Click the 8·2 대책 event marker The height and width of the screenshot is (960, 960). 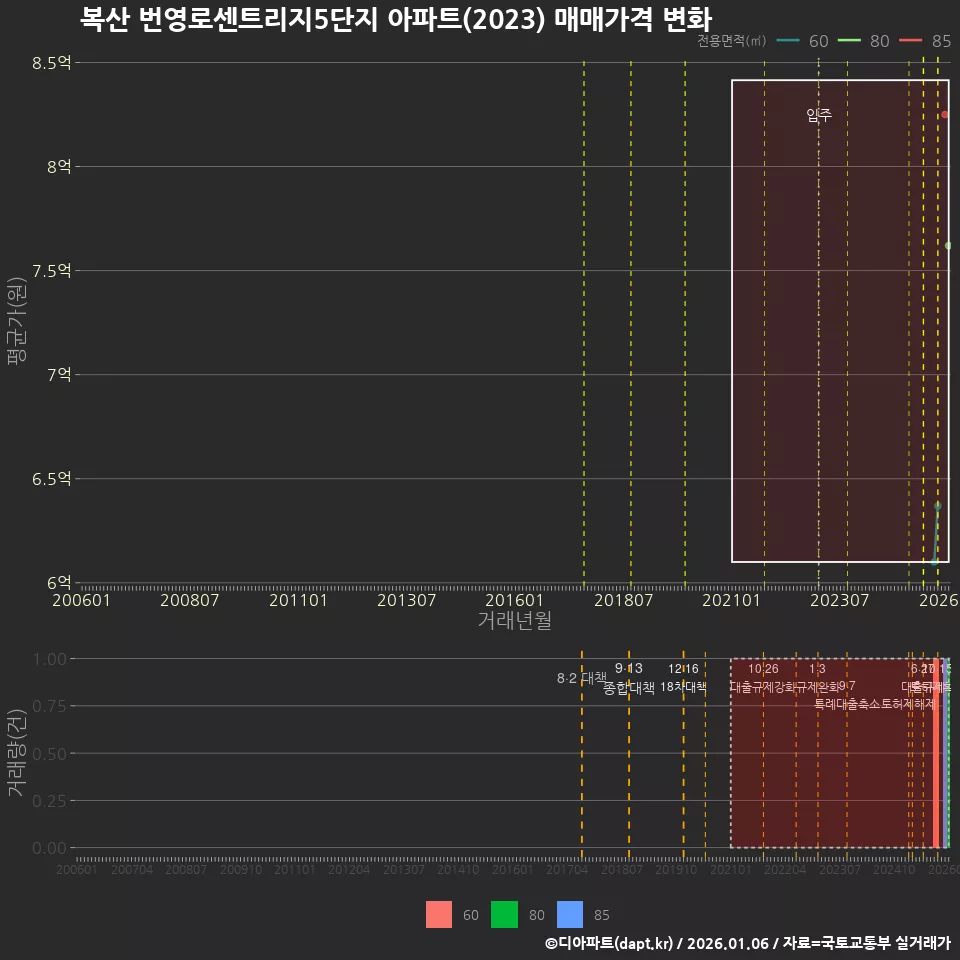582,677
